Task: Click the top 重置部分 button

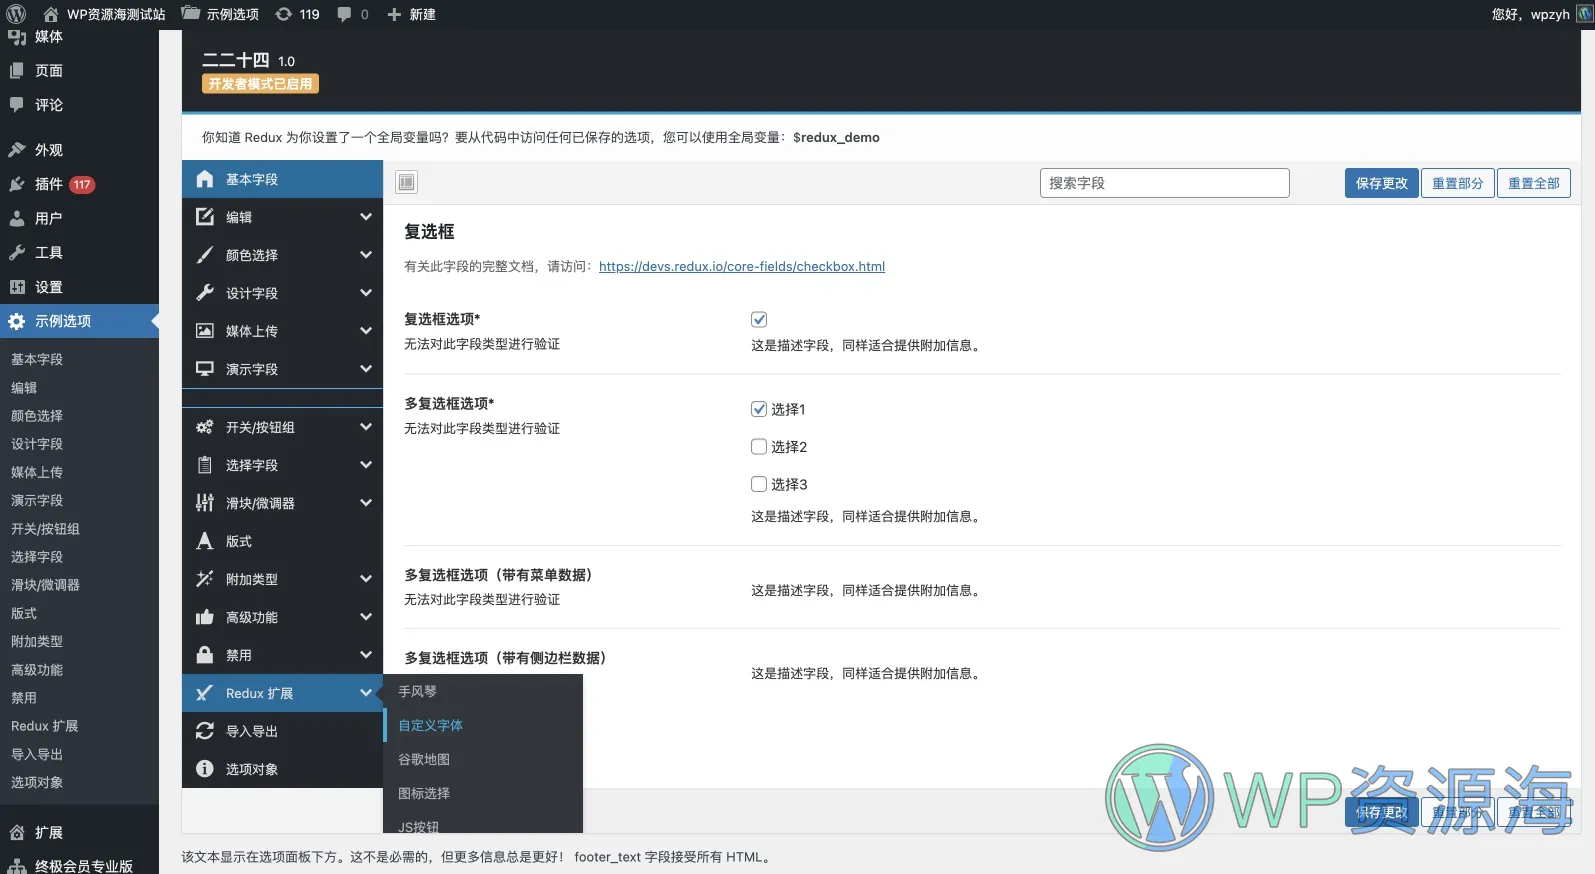Action: coord(1457,183)
